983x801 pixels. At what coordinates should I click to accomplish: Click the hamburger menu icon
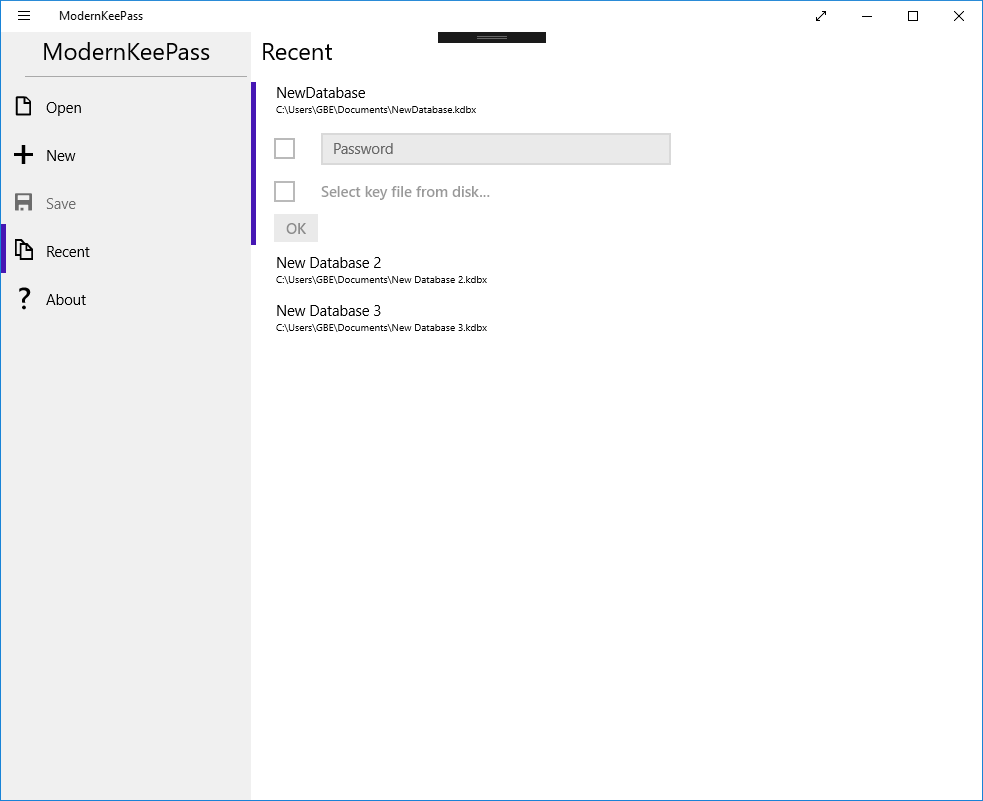coord(24,16)
